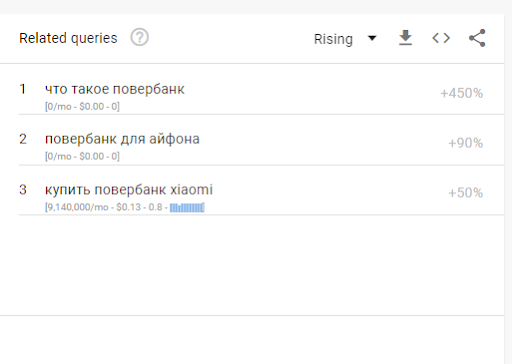Open the Related queries help icon
This screenshot has height=364, width=512.
pos(139,37)
